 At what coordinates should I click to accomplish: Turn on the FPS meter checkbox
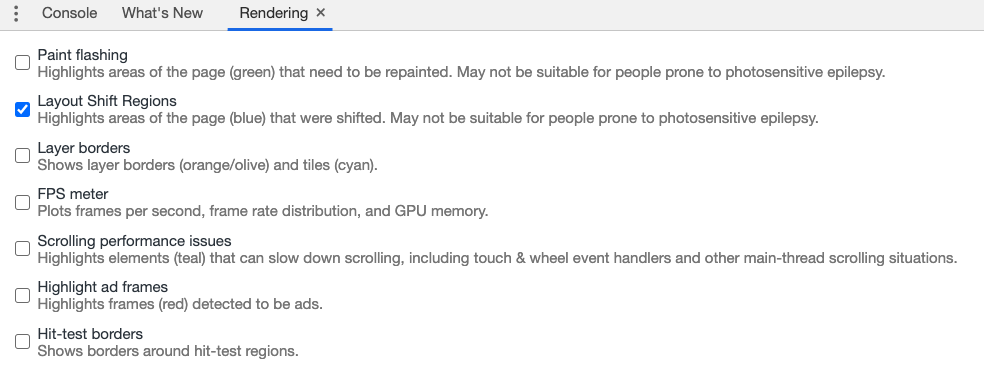[x=23, y=202]
